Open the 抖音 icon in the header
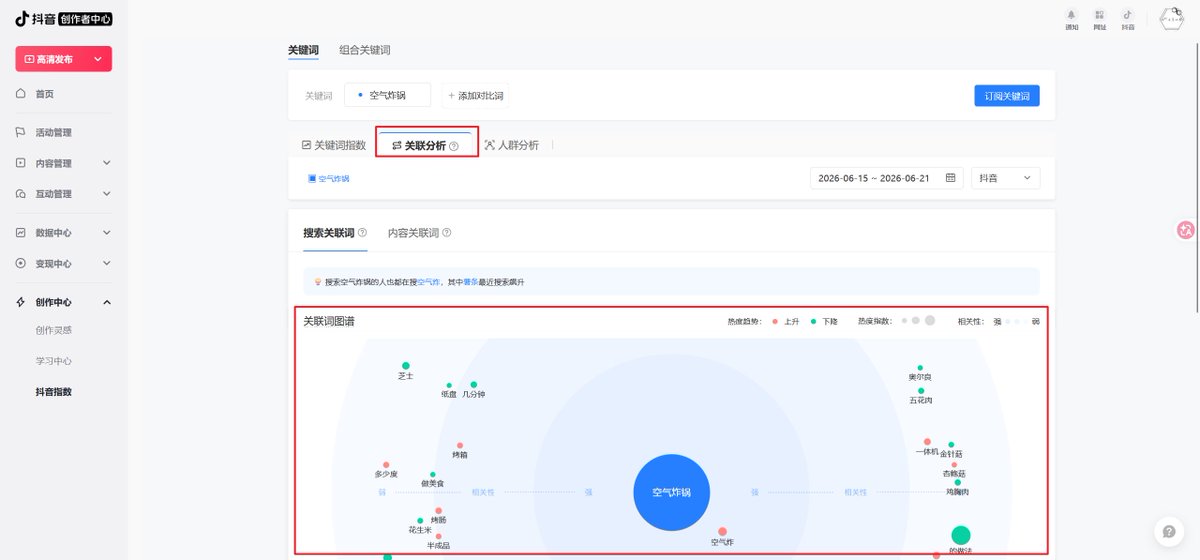 tap(1128, 15)
